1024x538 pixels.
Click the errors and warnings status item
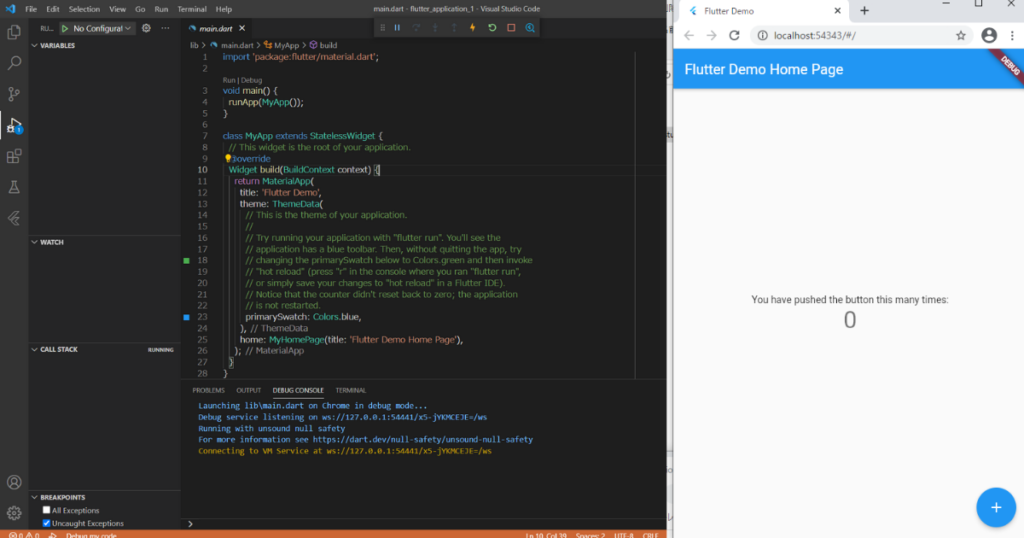click(x=24, y=535)
